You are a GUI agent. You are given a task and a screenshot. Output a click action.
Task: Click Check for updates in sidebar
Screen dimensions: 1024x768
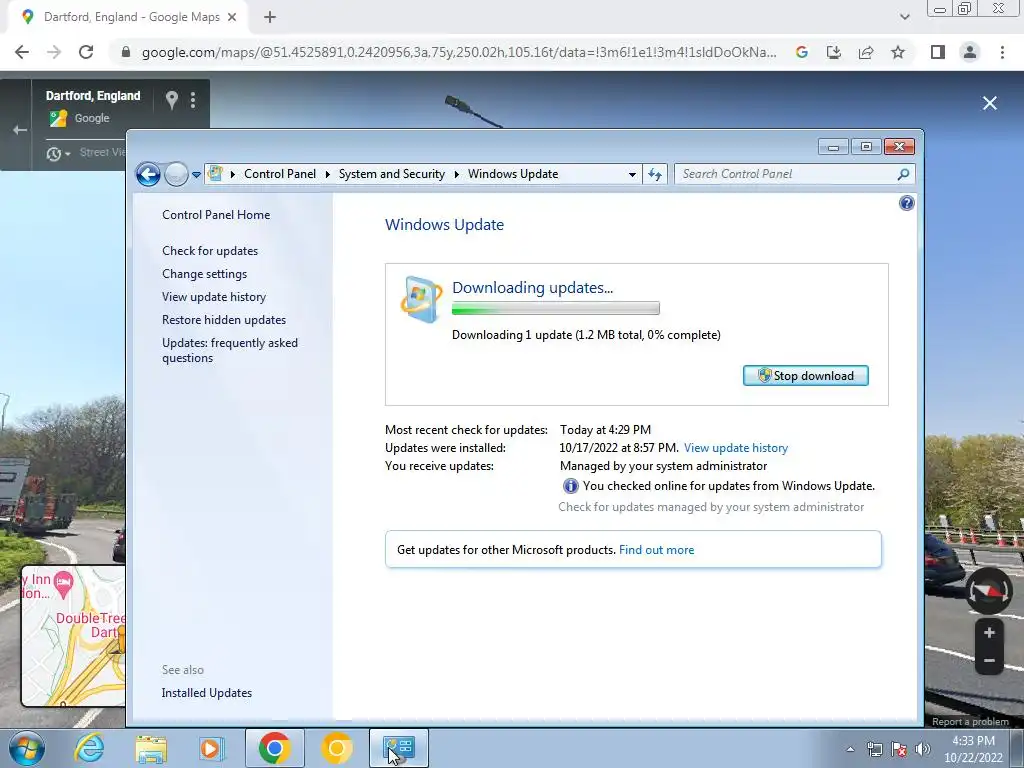coord(210,251)
